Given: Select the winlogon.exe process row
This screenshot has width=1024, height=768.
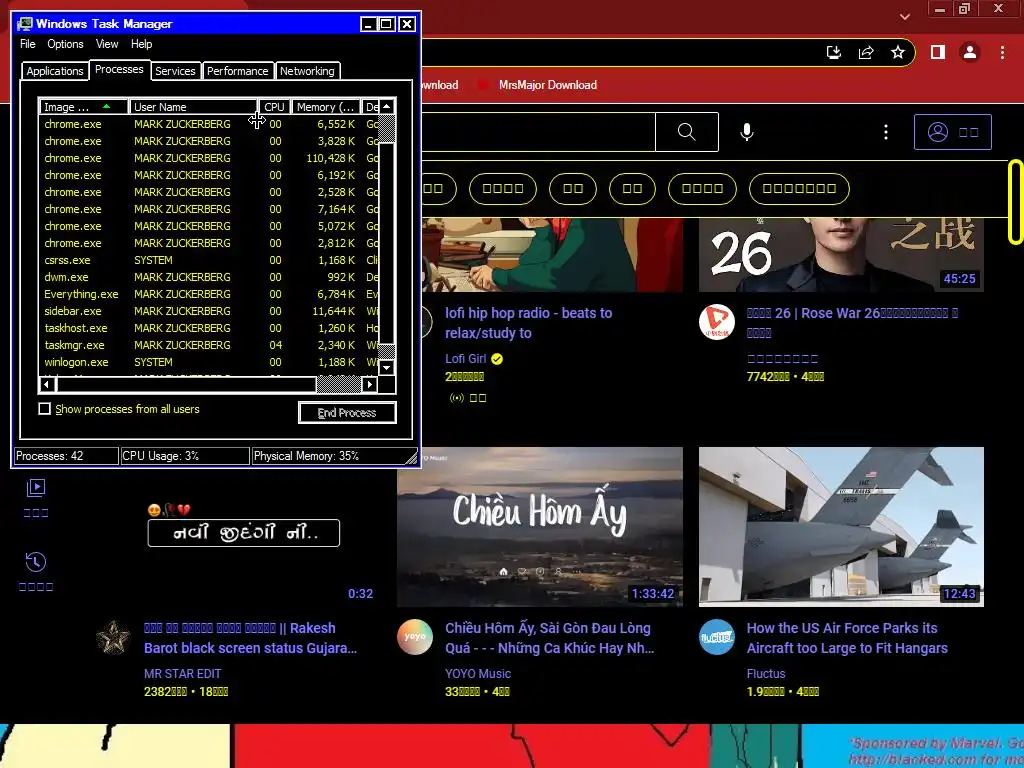Looking at the screenshot, I should point(209,362).
